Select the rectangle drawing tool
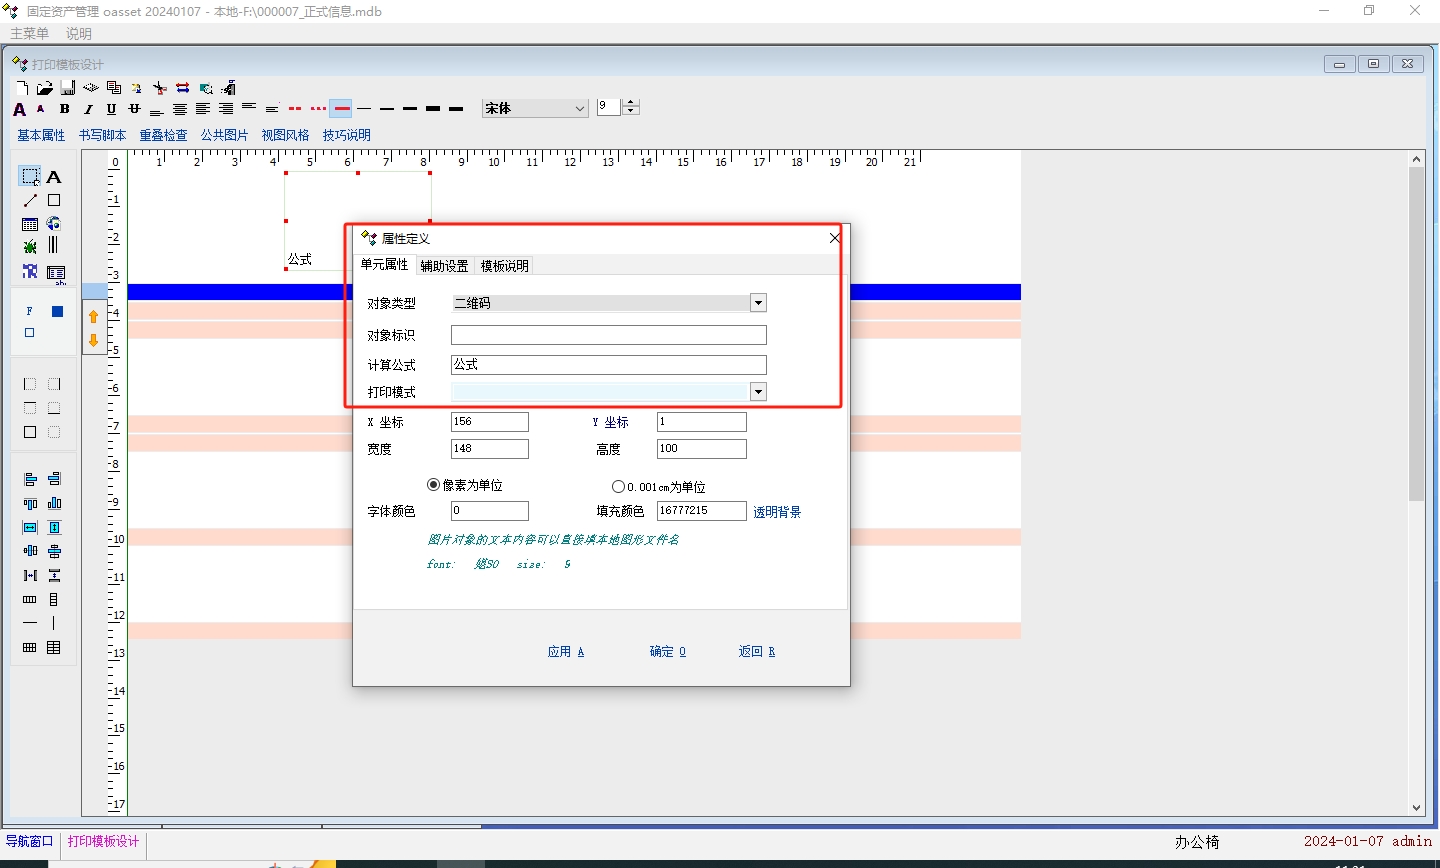 point(54,201)
